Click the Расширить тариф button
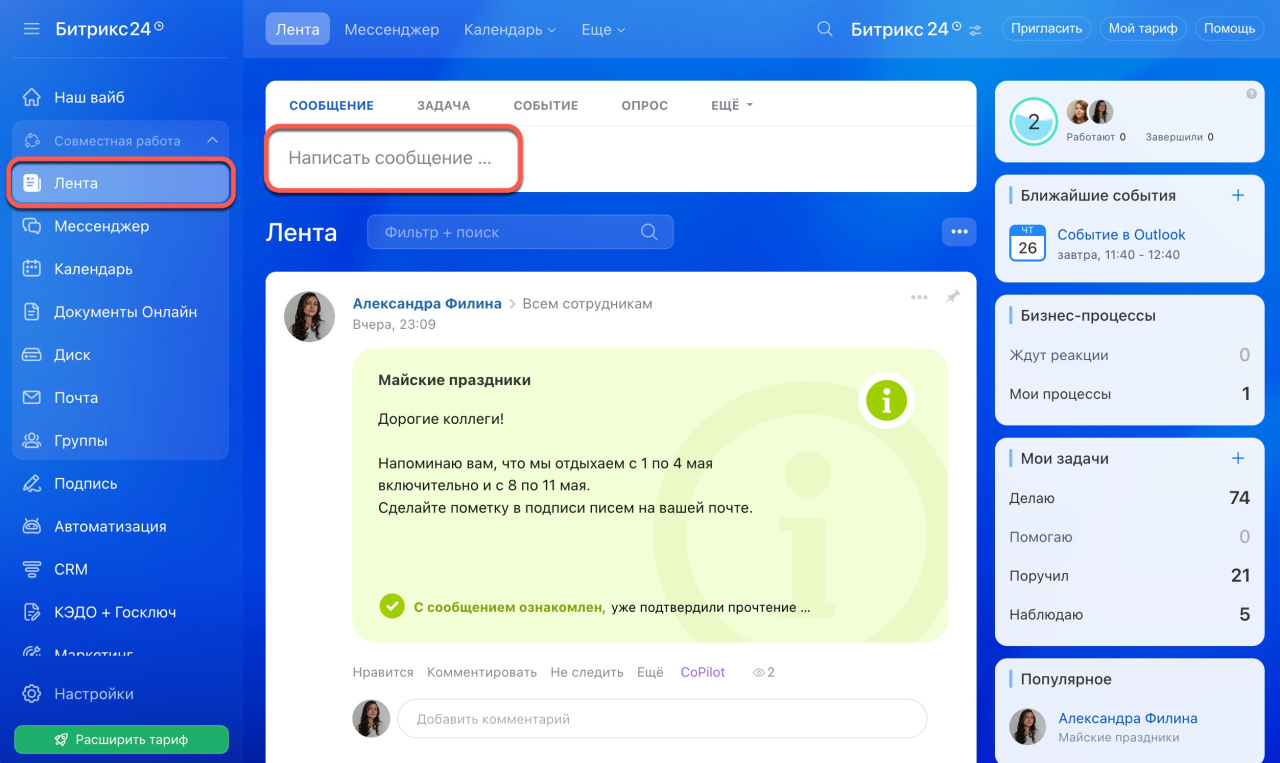This screenshot has width=1280, height=763. click(x=121, y=740)
